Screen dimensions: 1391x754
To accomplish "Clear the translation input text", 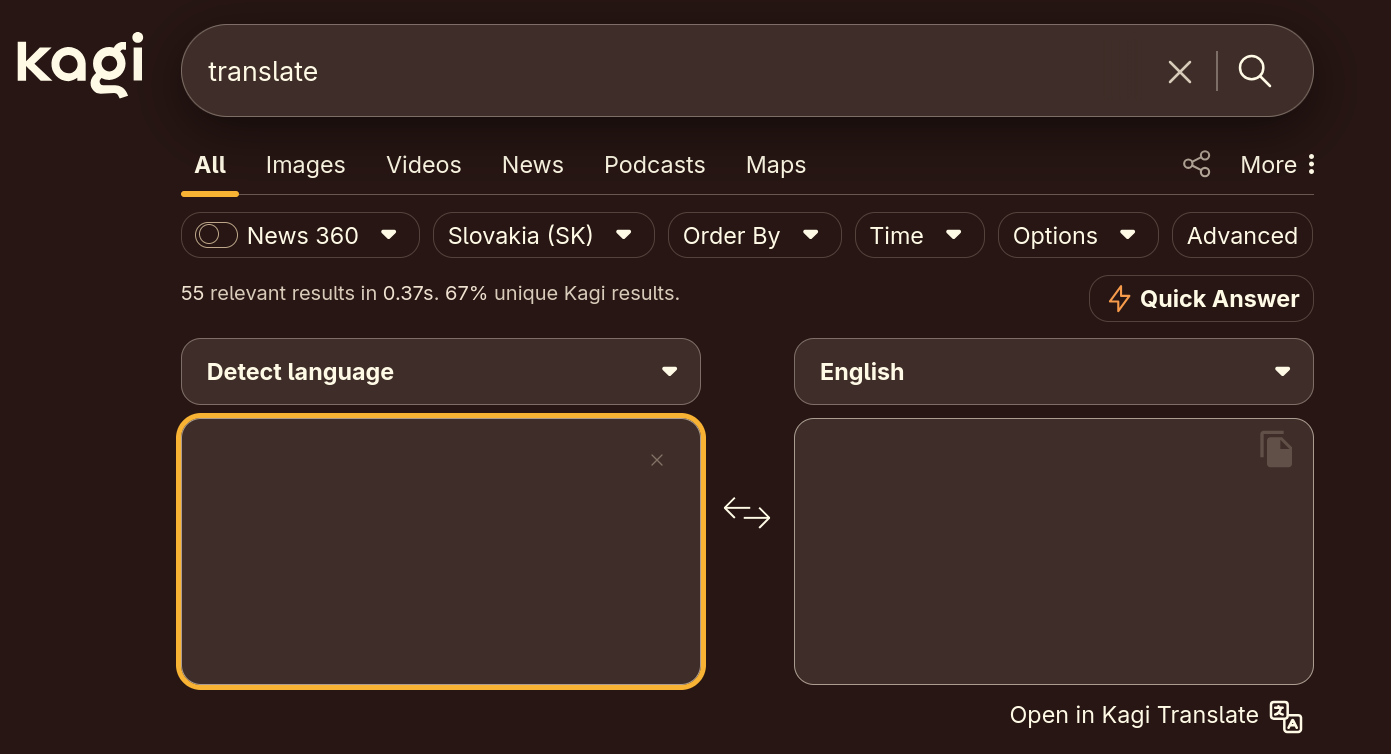I will 657,460.
